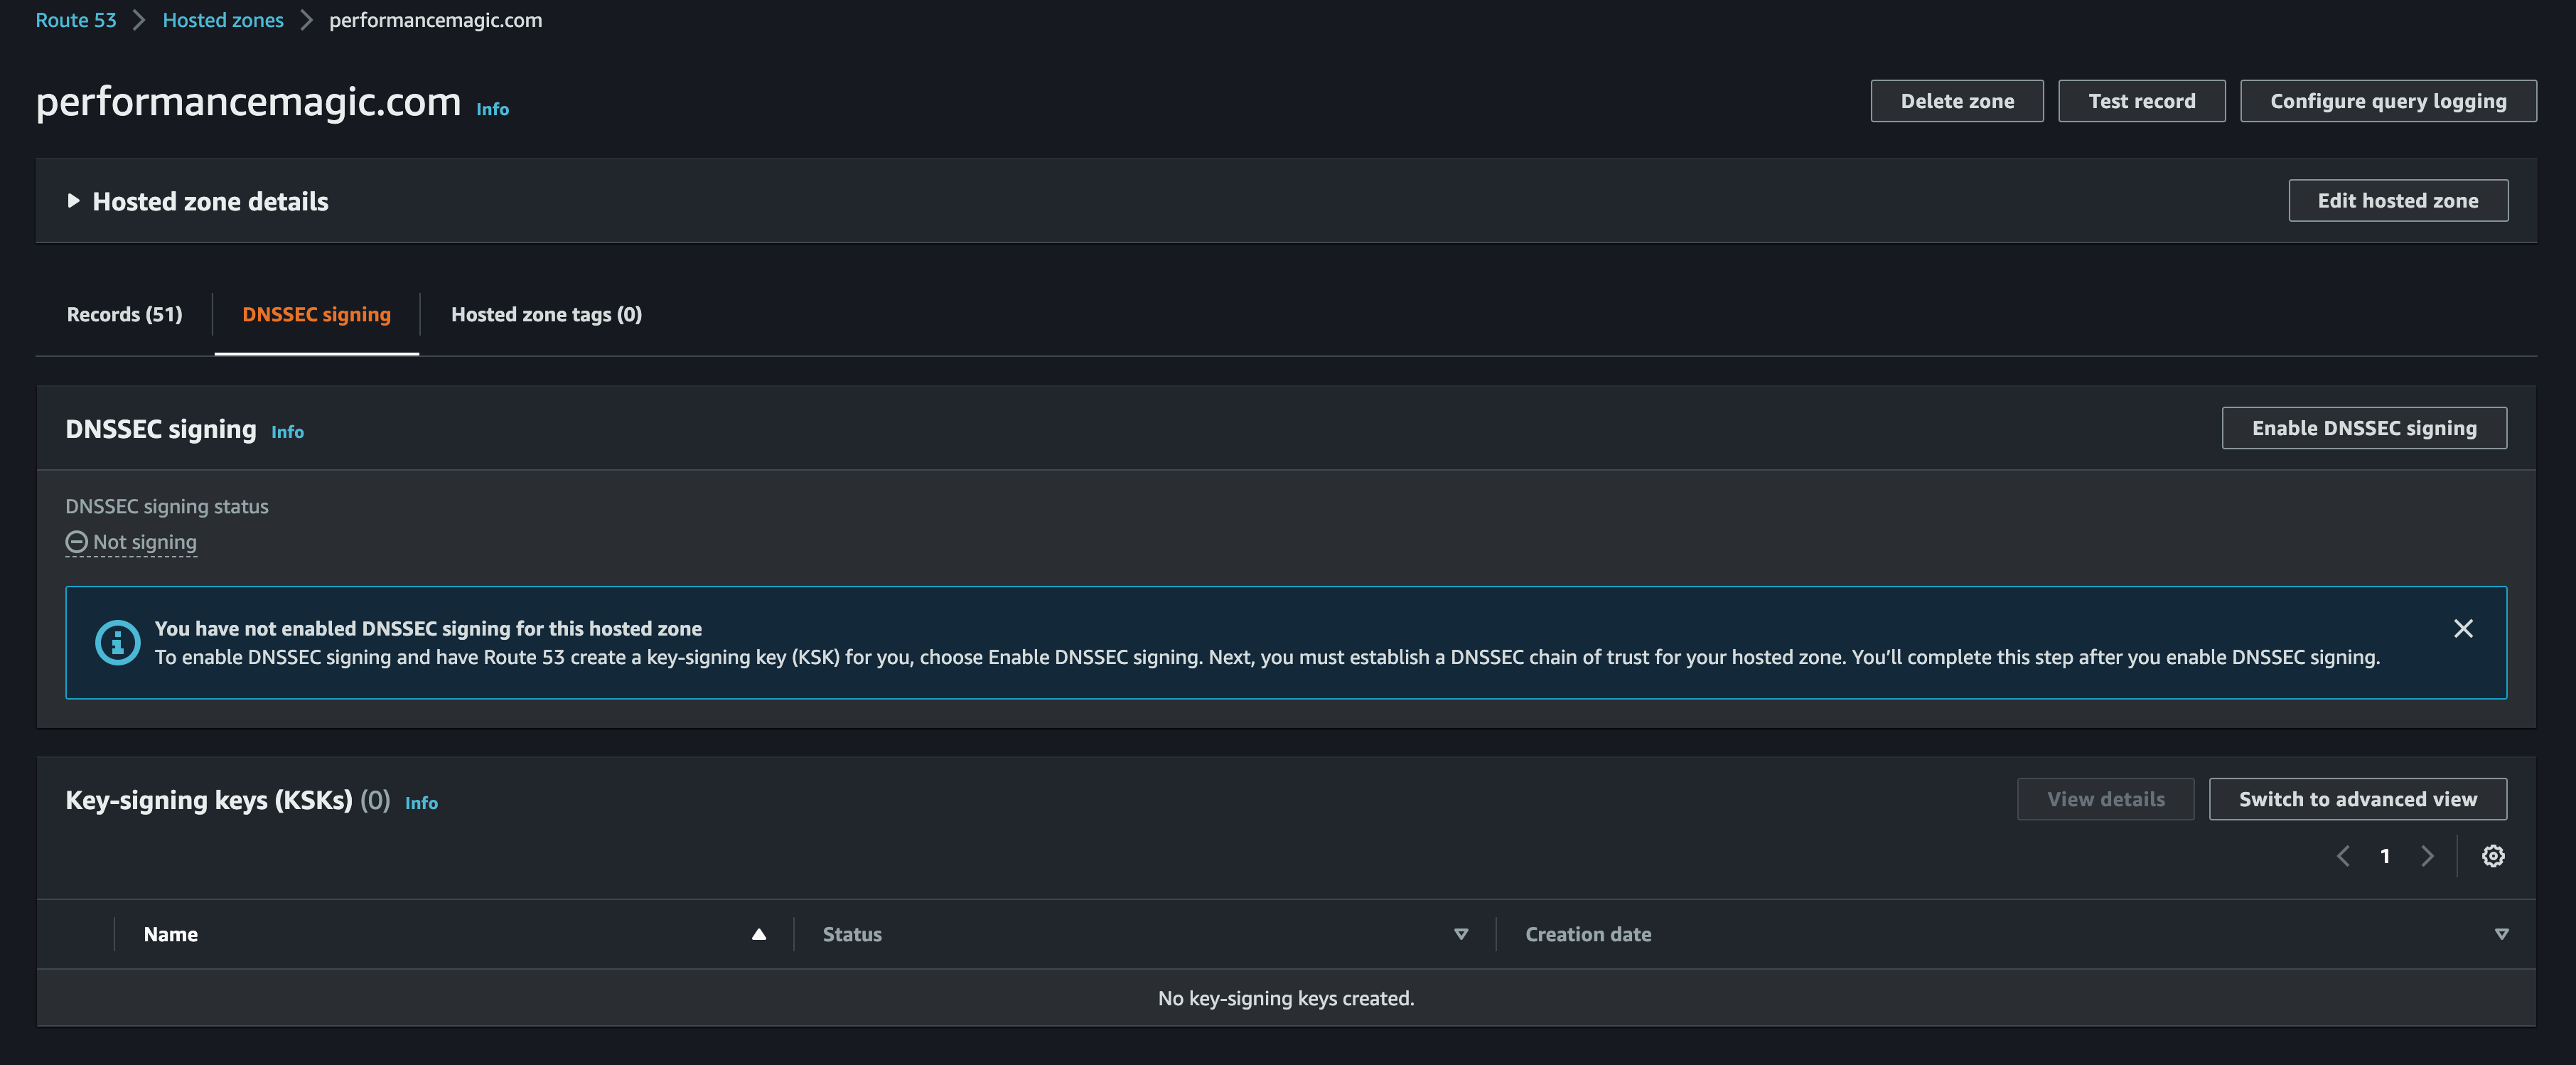Click Info link beside Key-signing keys heading
This screenshot has height=1065, width=2576.
421,803
